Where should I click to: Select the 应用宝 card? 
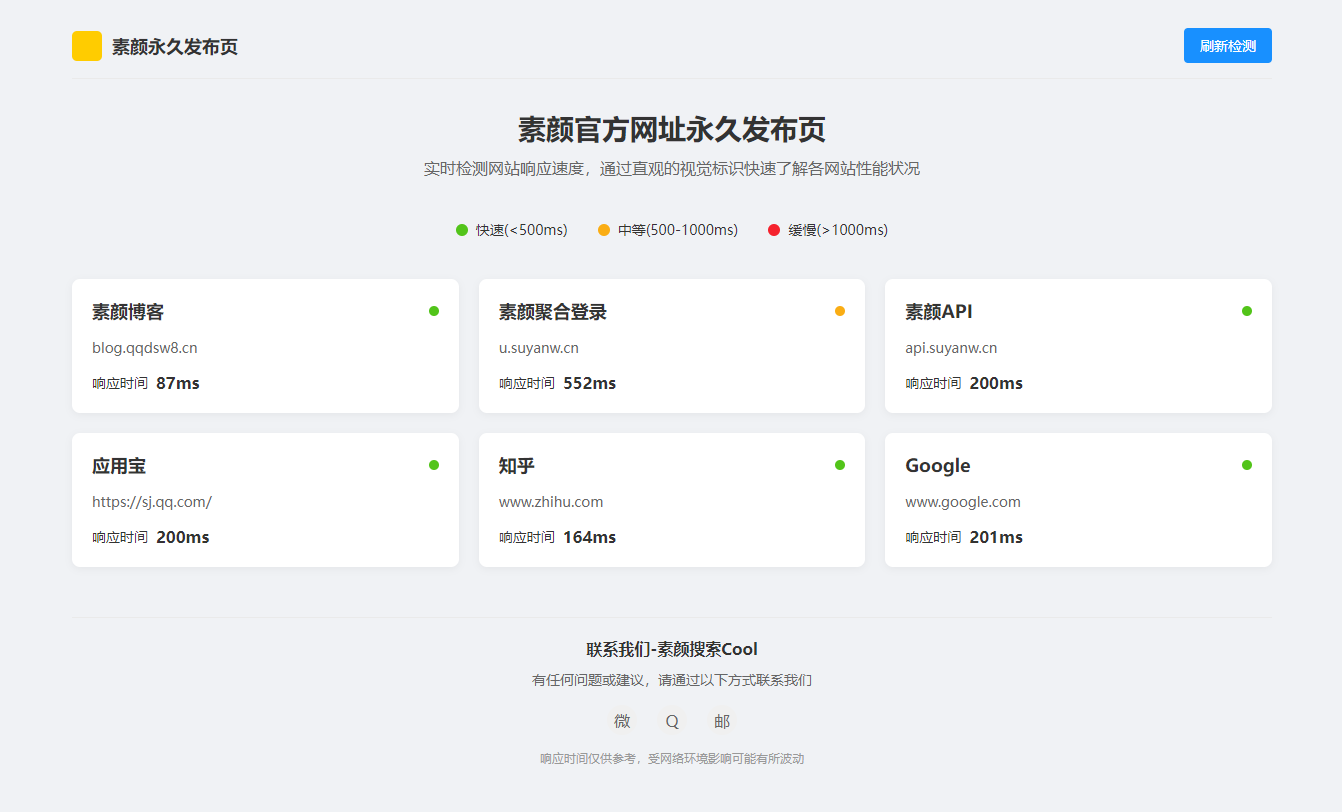[x=265, y=500]
